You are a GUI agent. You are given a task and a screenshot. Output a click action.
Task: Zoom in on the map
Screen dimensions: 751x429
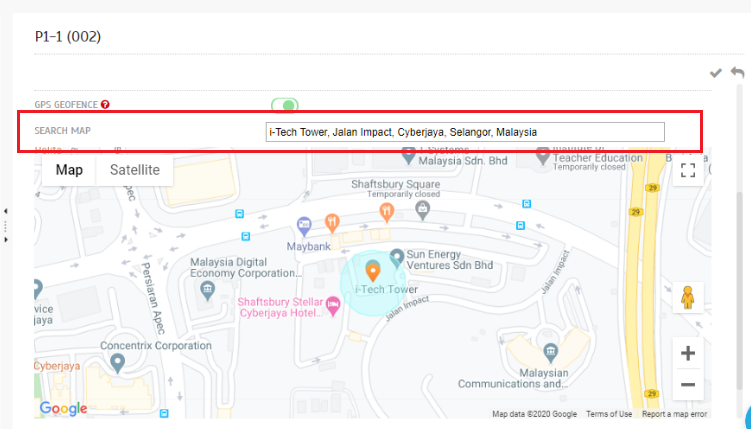tap(688, 353)
